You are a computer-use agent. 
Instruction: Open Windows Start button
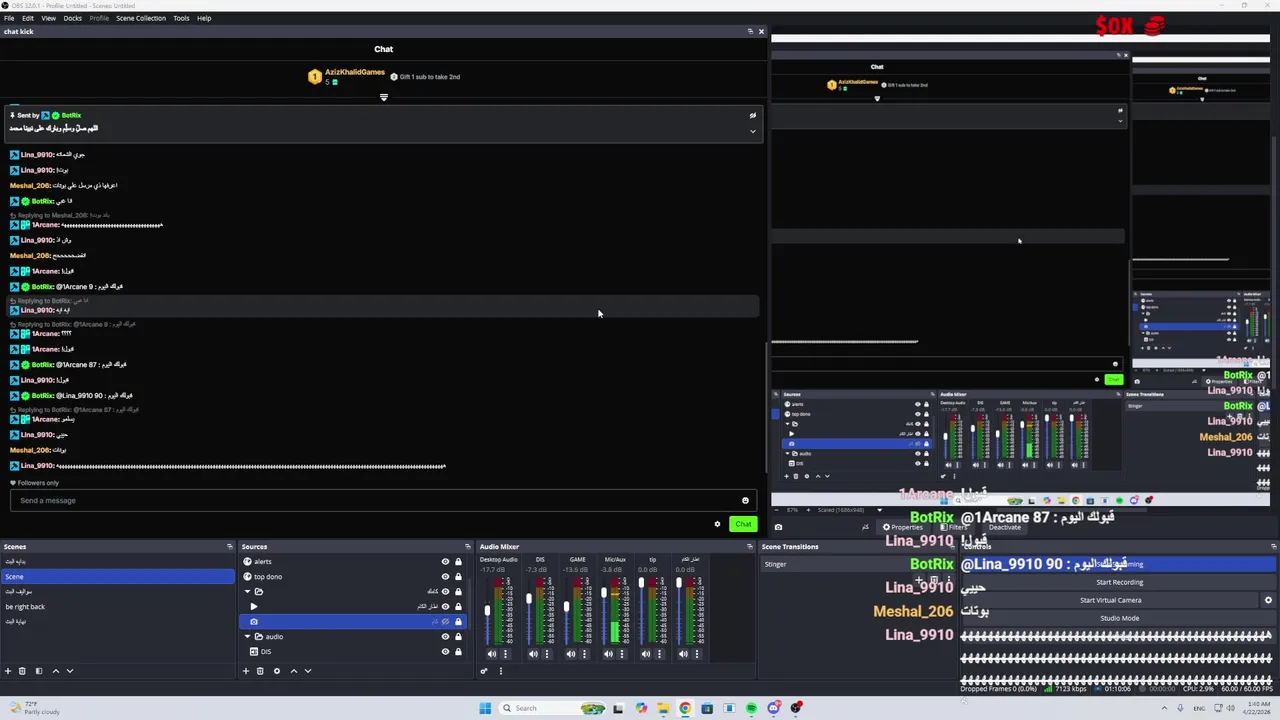485,708
